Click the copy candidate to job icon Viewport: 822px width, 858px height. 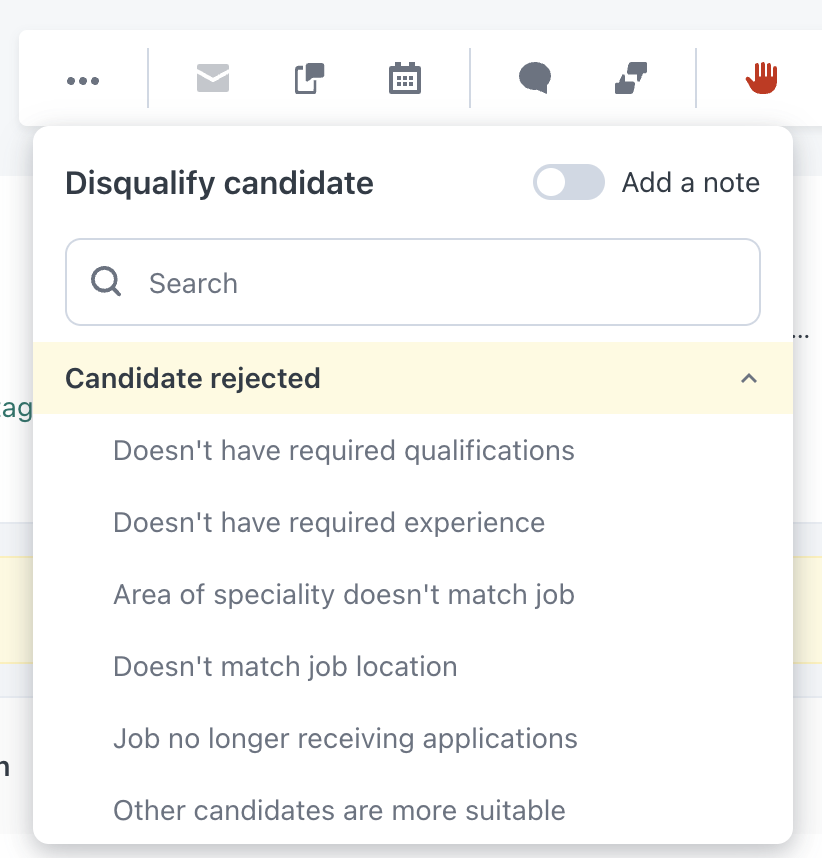pos(310,78)
